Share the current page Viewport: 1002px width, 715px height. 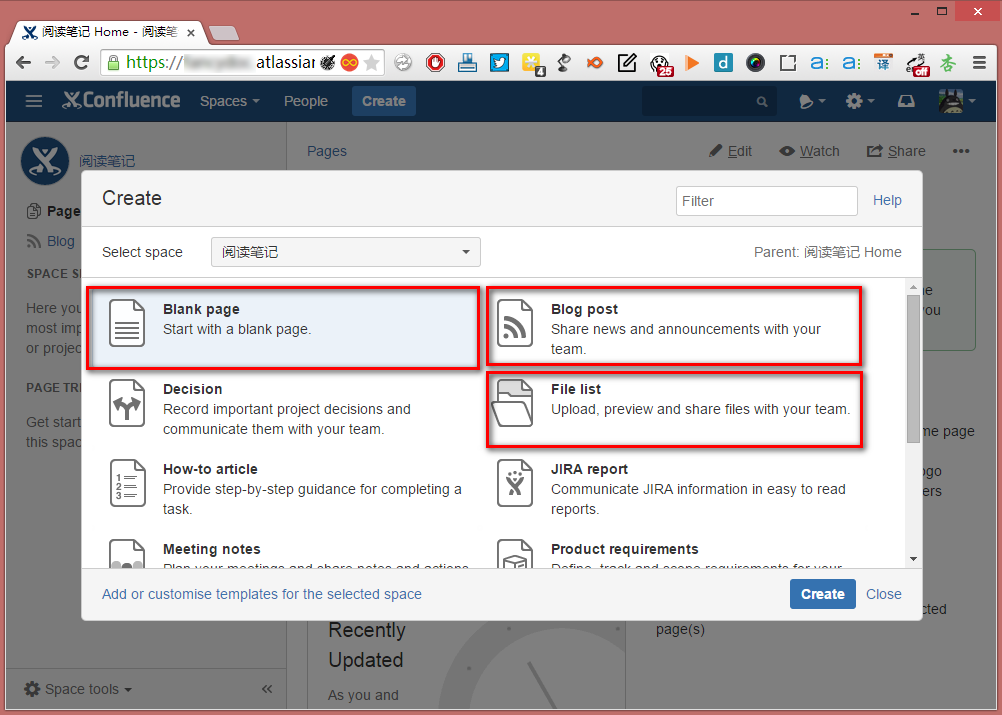pyautogui.click(x=896, y=151)
